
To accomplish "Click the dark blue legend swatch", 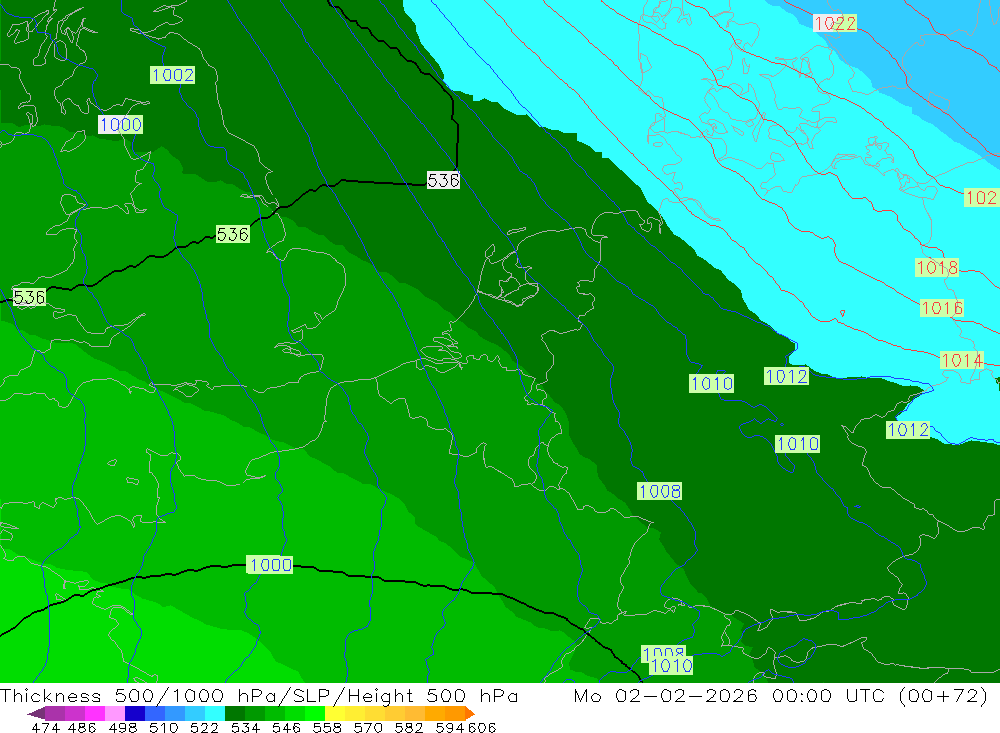I will pos(133,713).
